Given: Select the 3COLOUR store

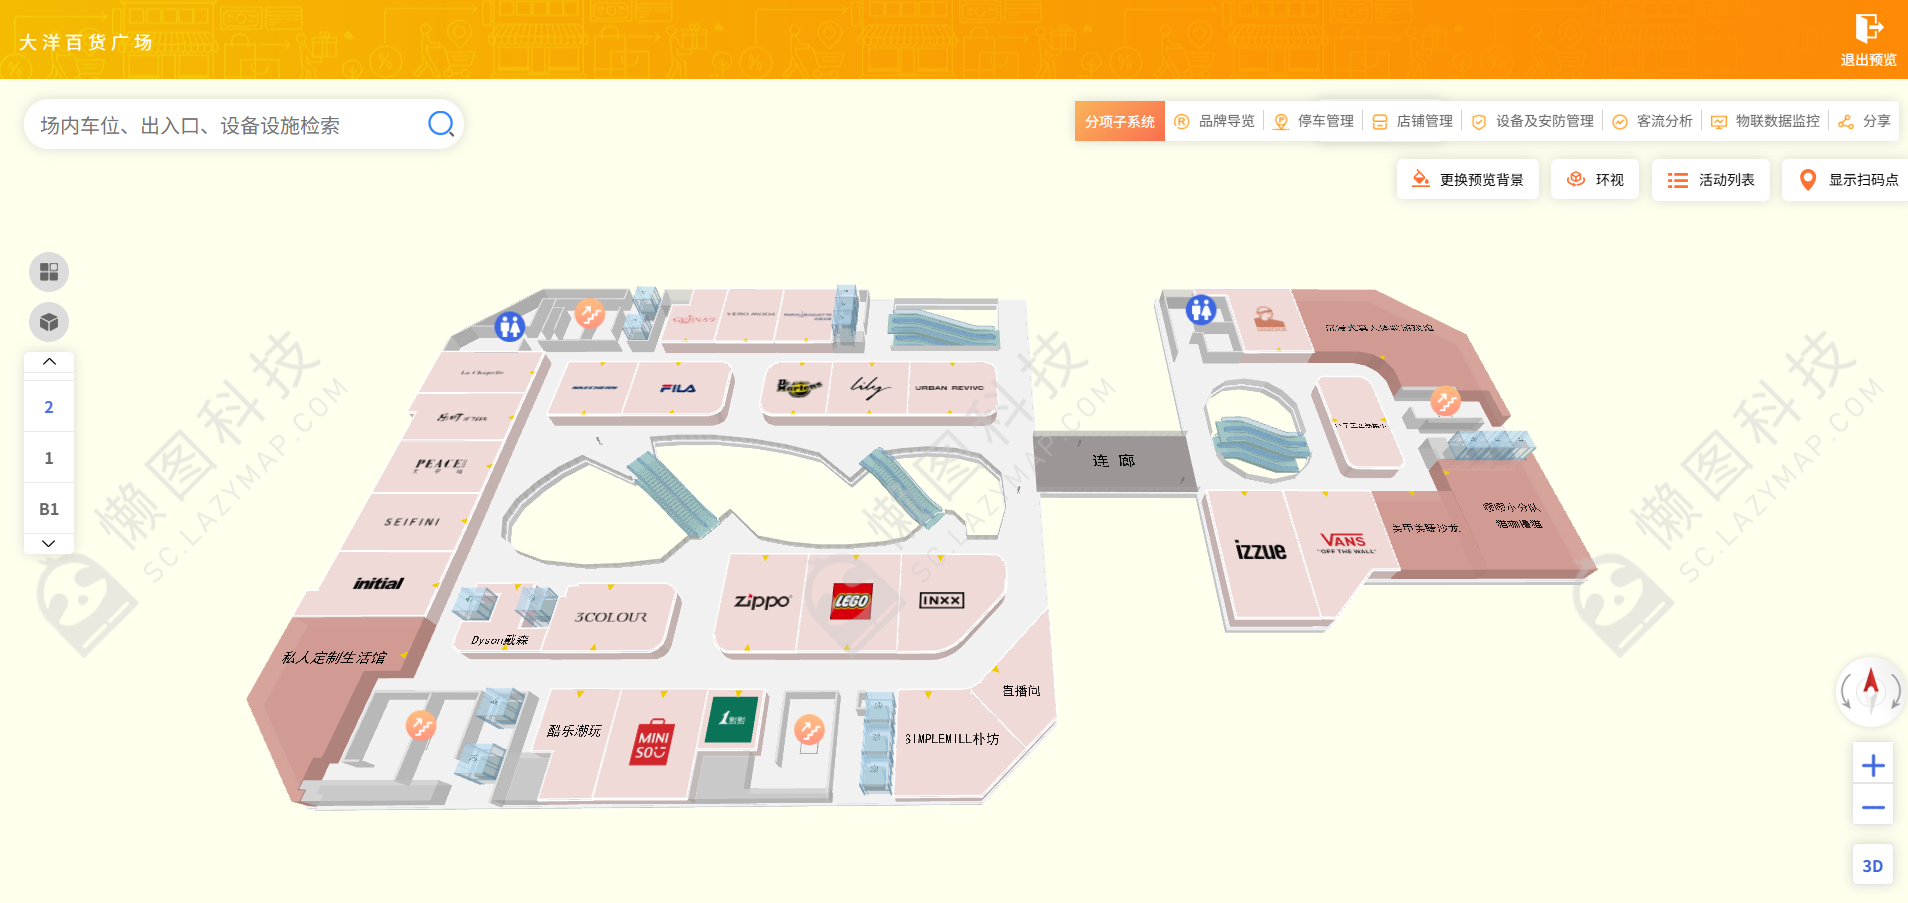Looking at the screenshot, I should (611, 617).
